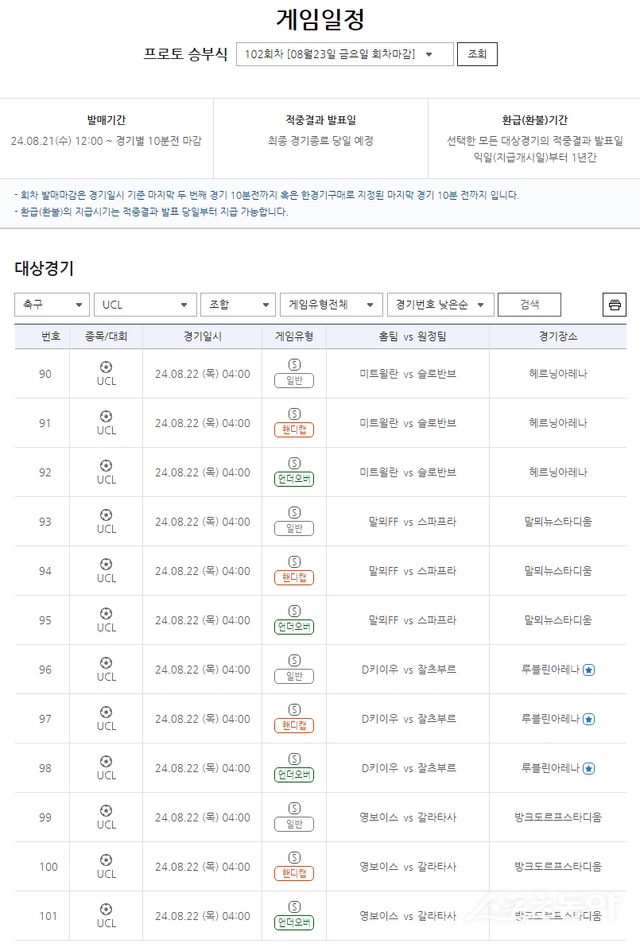Click the 경기일시 column header

203,337
